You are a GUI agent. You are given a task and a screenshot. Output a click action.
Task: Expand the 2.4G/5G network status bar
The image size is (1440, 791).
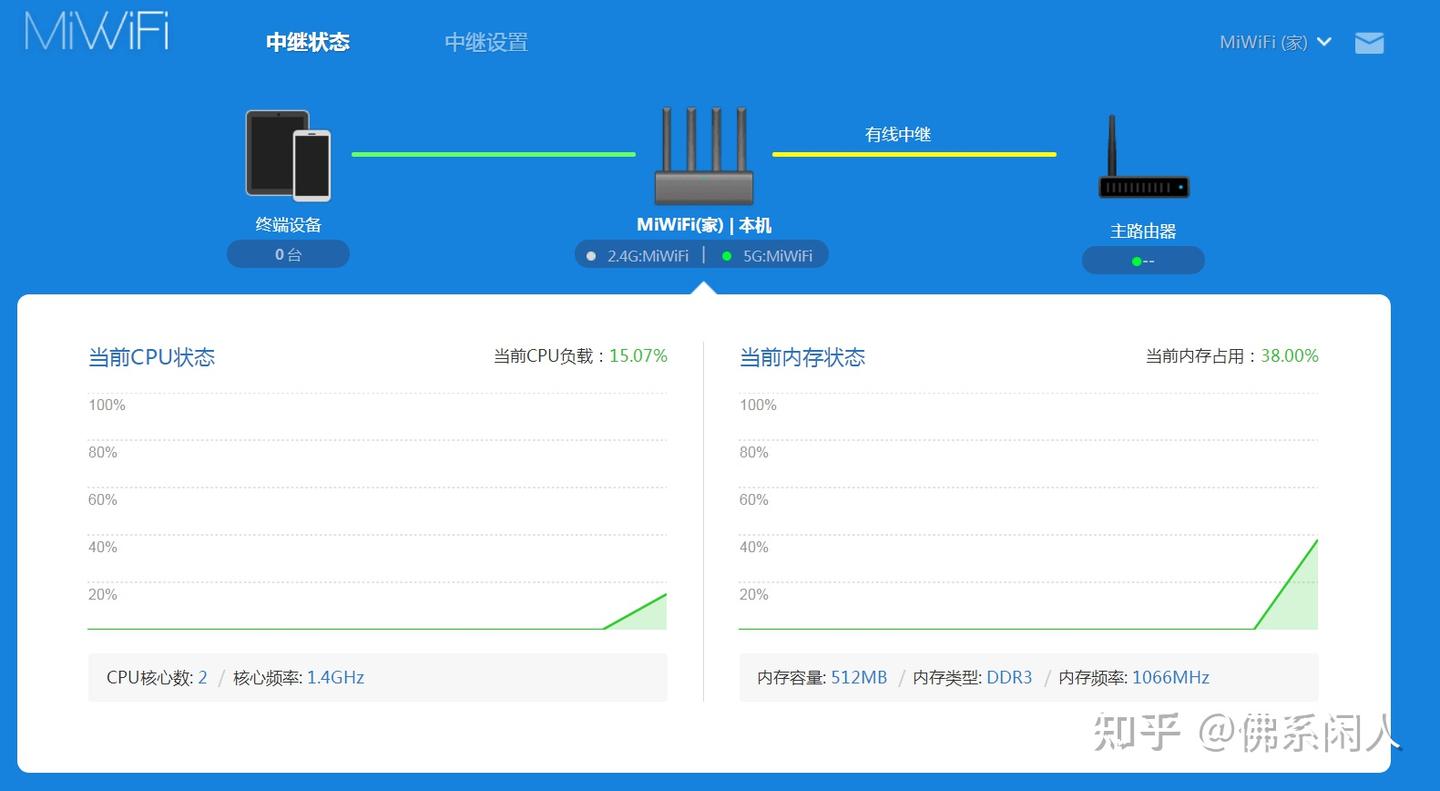(701, 254)
